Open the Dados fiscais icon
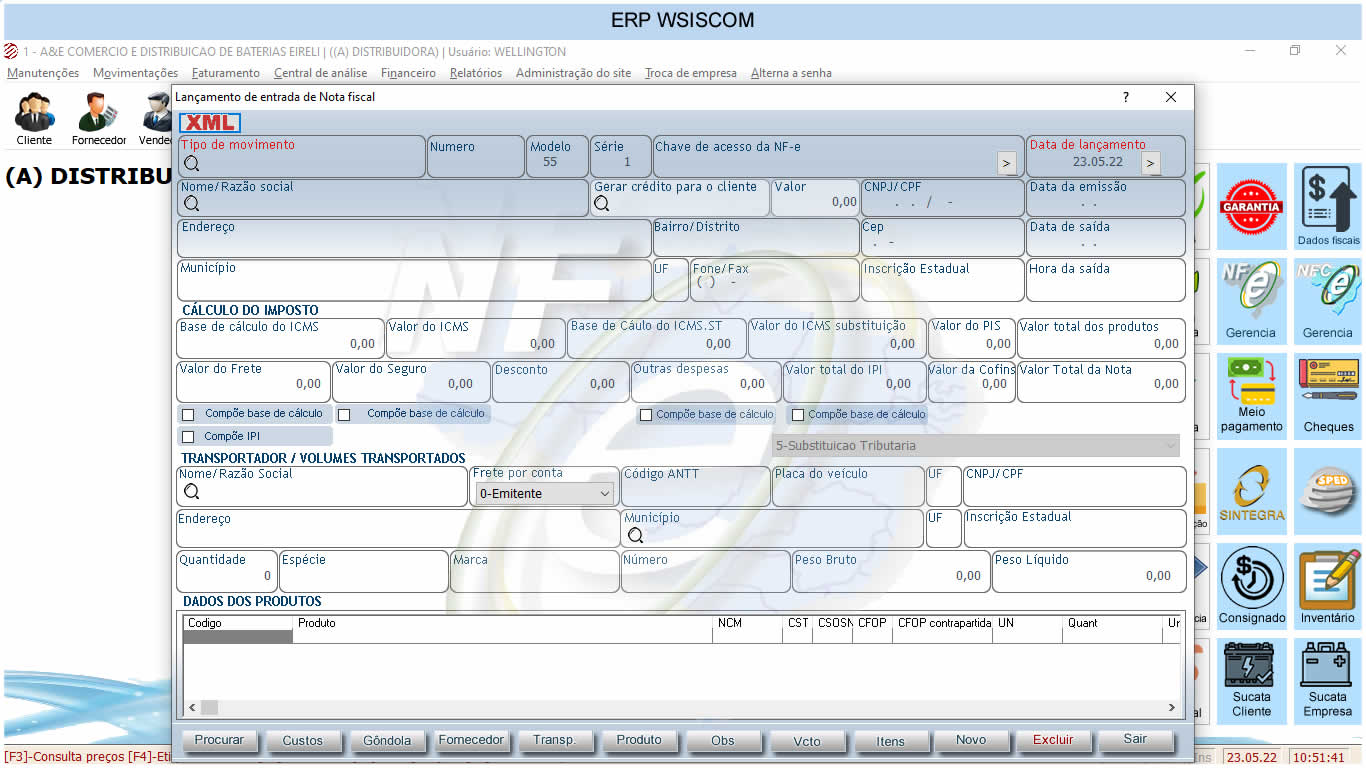The image size is (1366, 768). coord(1328,206)
